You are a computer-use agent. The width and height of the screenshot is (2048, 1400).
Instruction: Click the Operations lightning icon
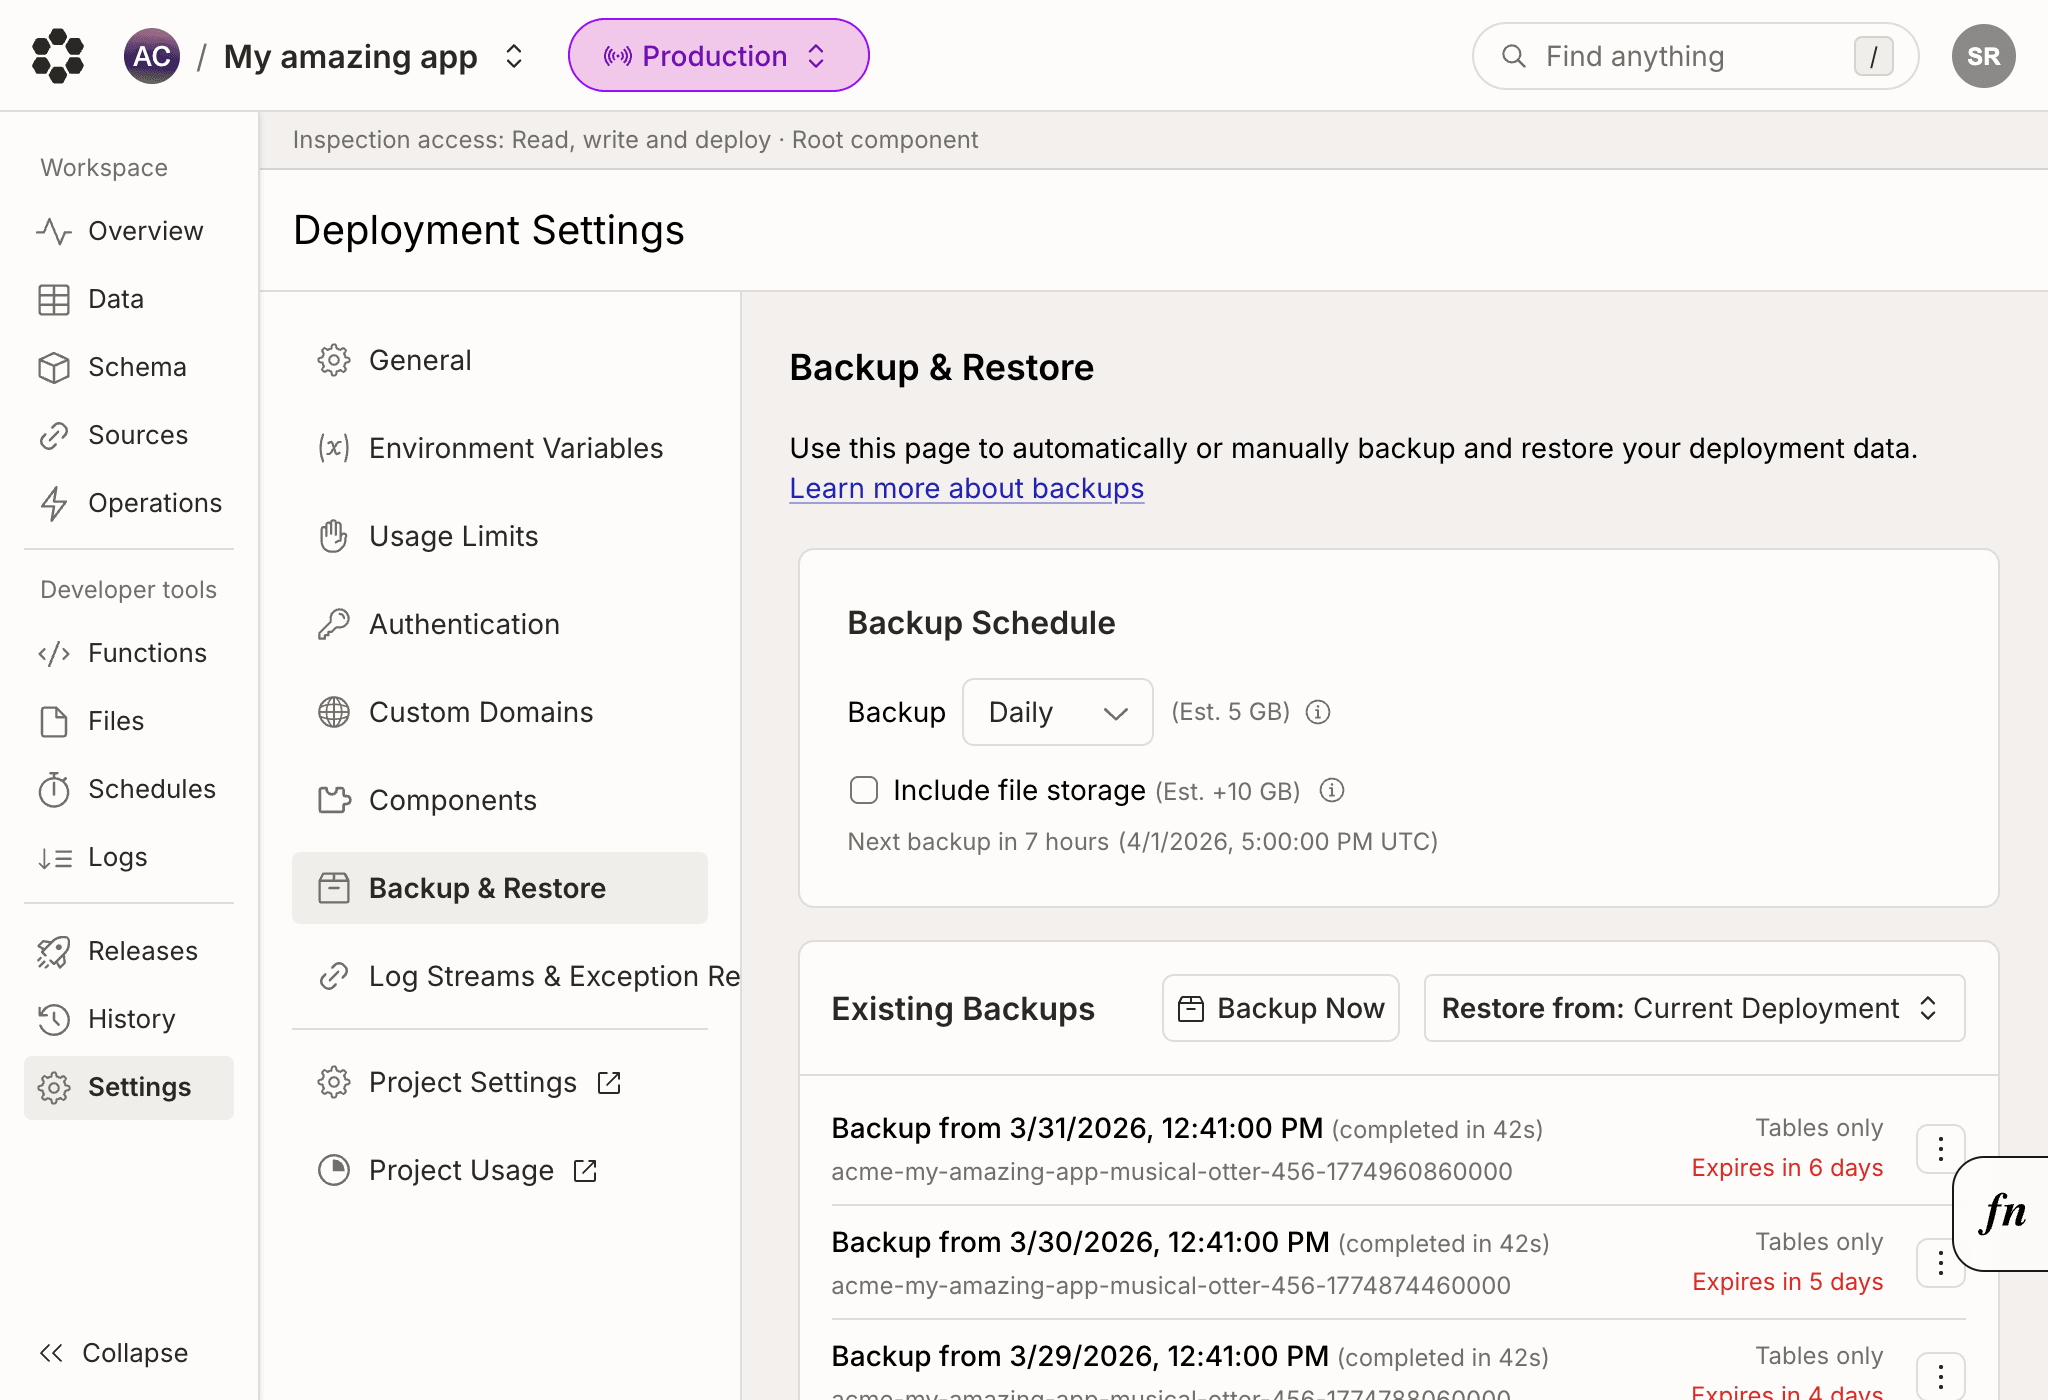point(54,503)
